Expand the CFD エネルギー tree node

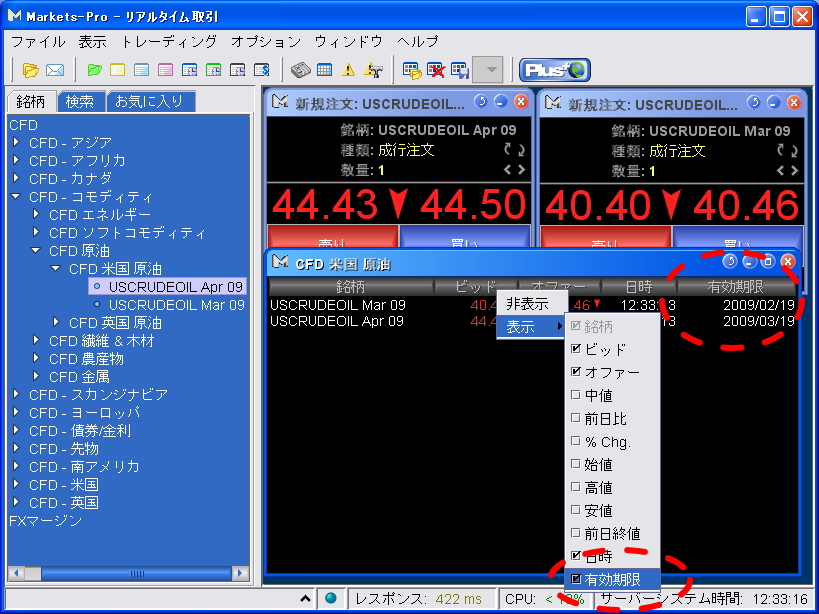click(36, 214)
